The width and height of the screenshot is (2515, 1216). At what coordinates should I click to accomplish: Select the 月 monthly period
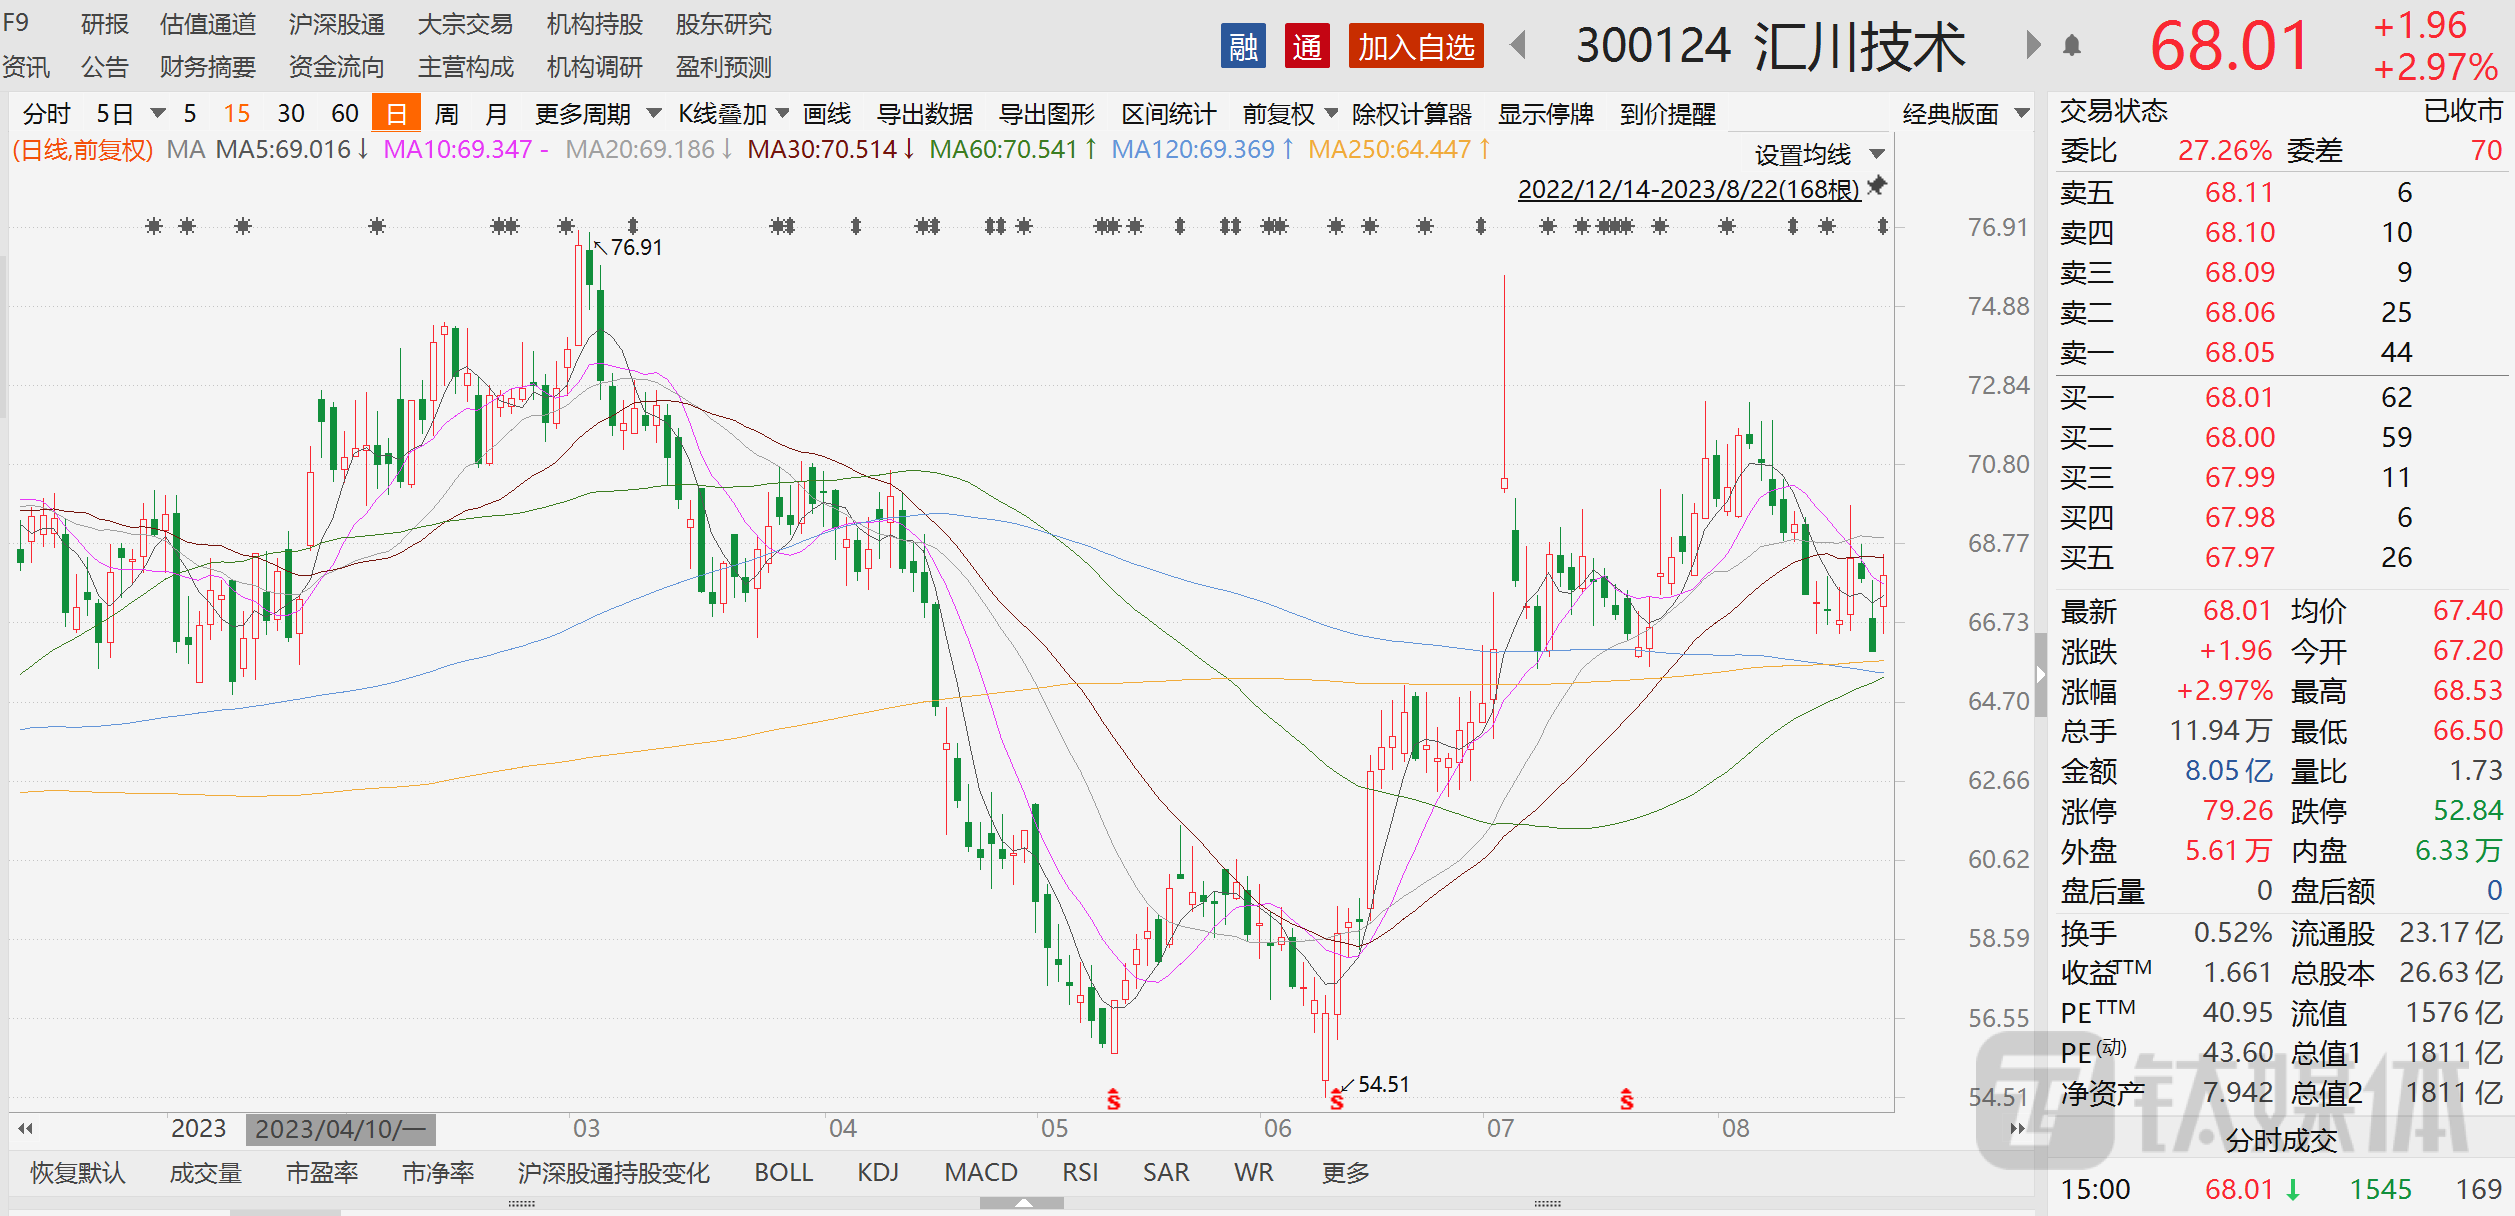[496, 114]
